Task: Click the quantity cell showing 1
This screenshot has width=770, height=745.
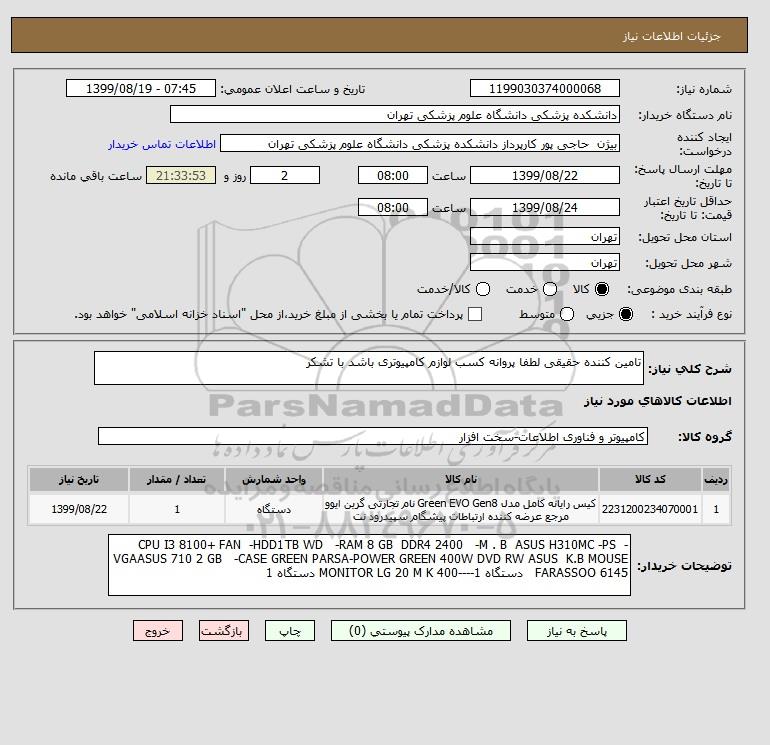Action: tap(177, 509)
